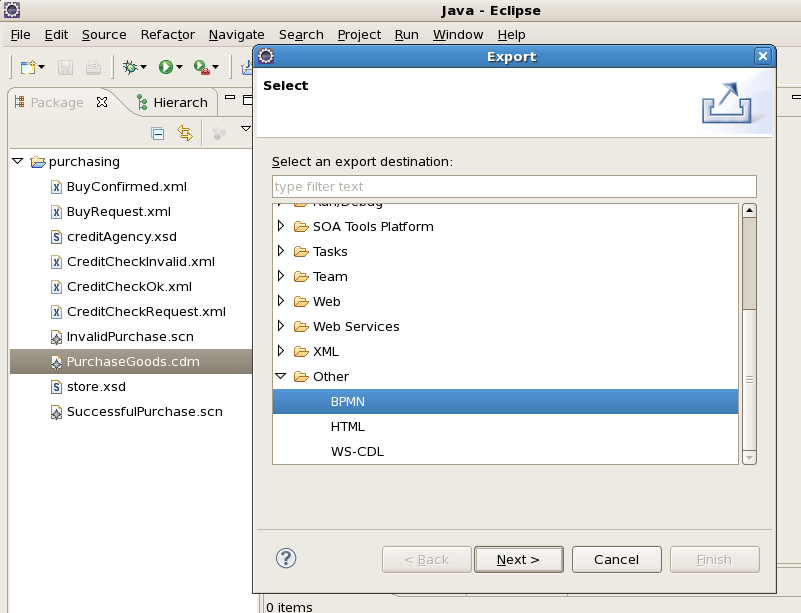801x613 pixels.
Task: Click the BuyConfirmed.xml file icon
Action: pos(56,187)
